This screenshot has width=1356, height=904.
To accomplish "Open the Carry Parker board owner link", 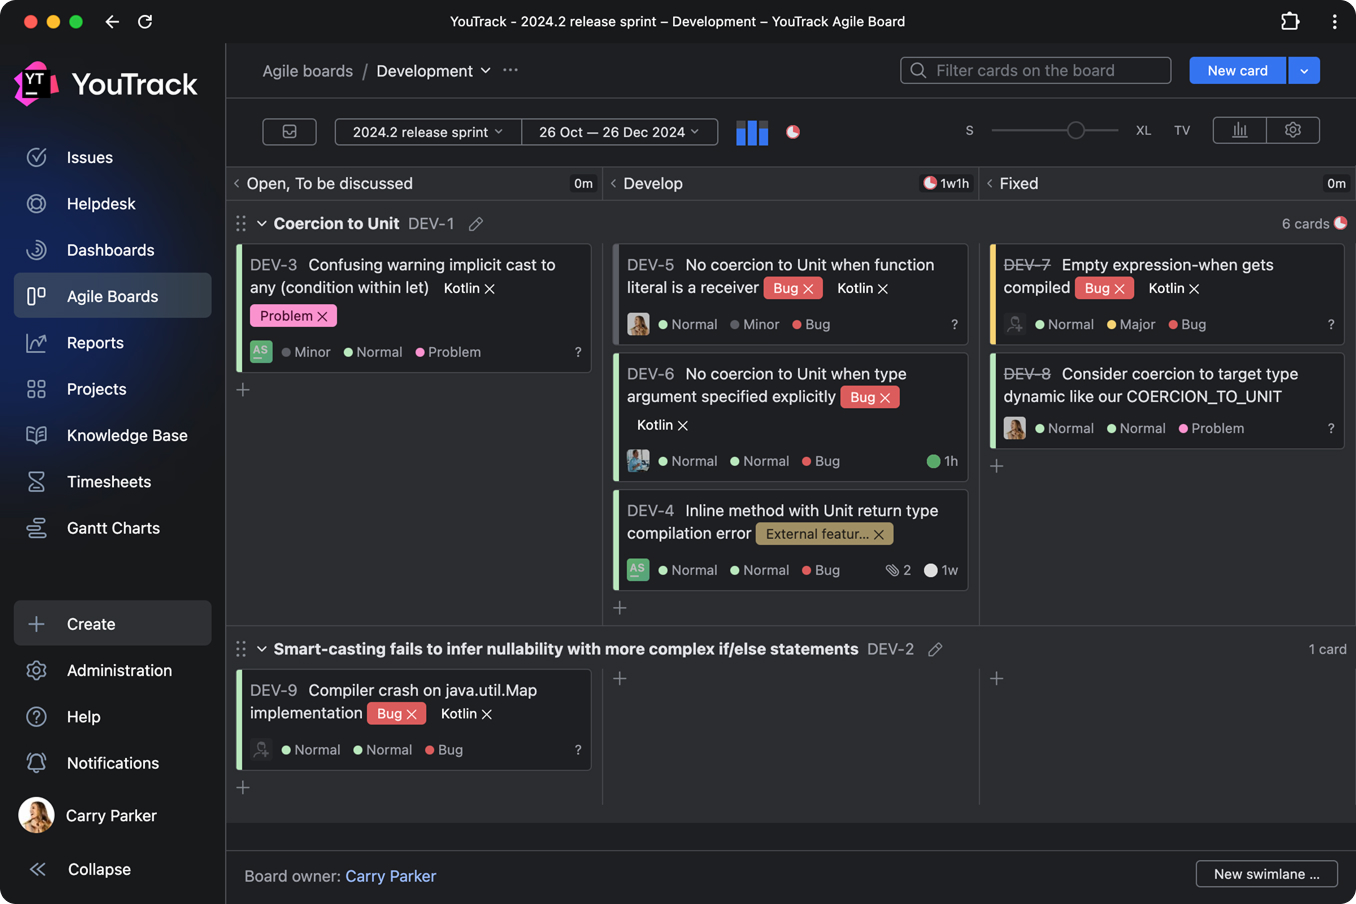I will [x=390, y=876].
